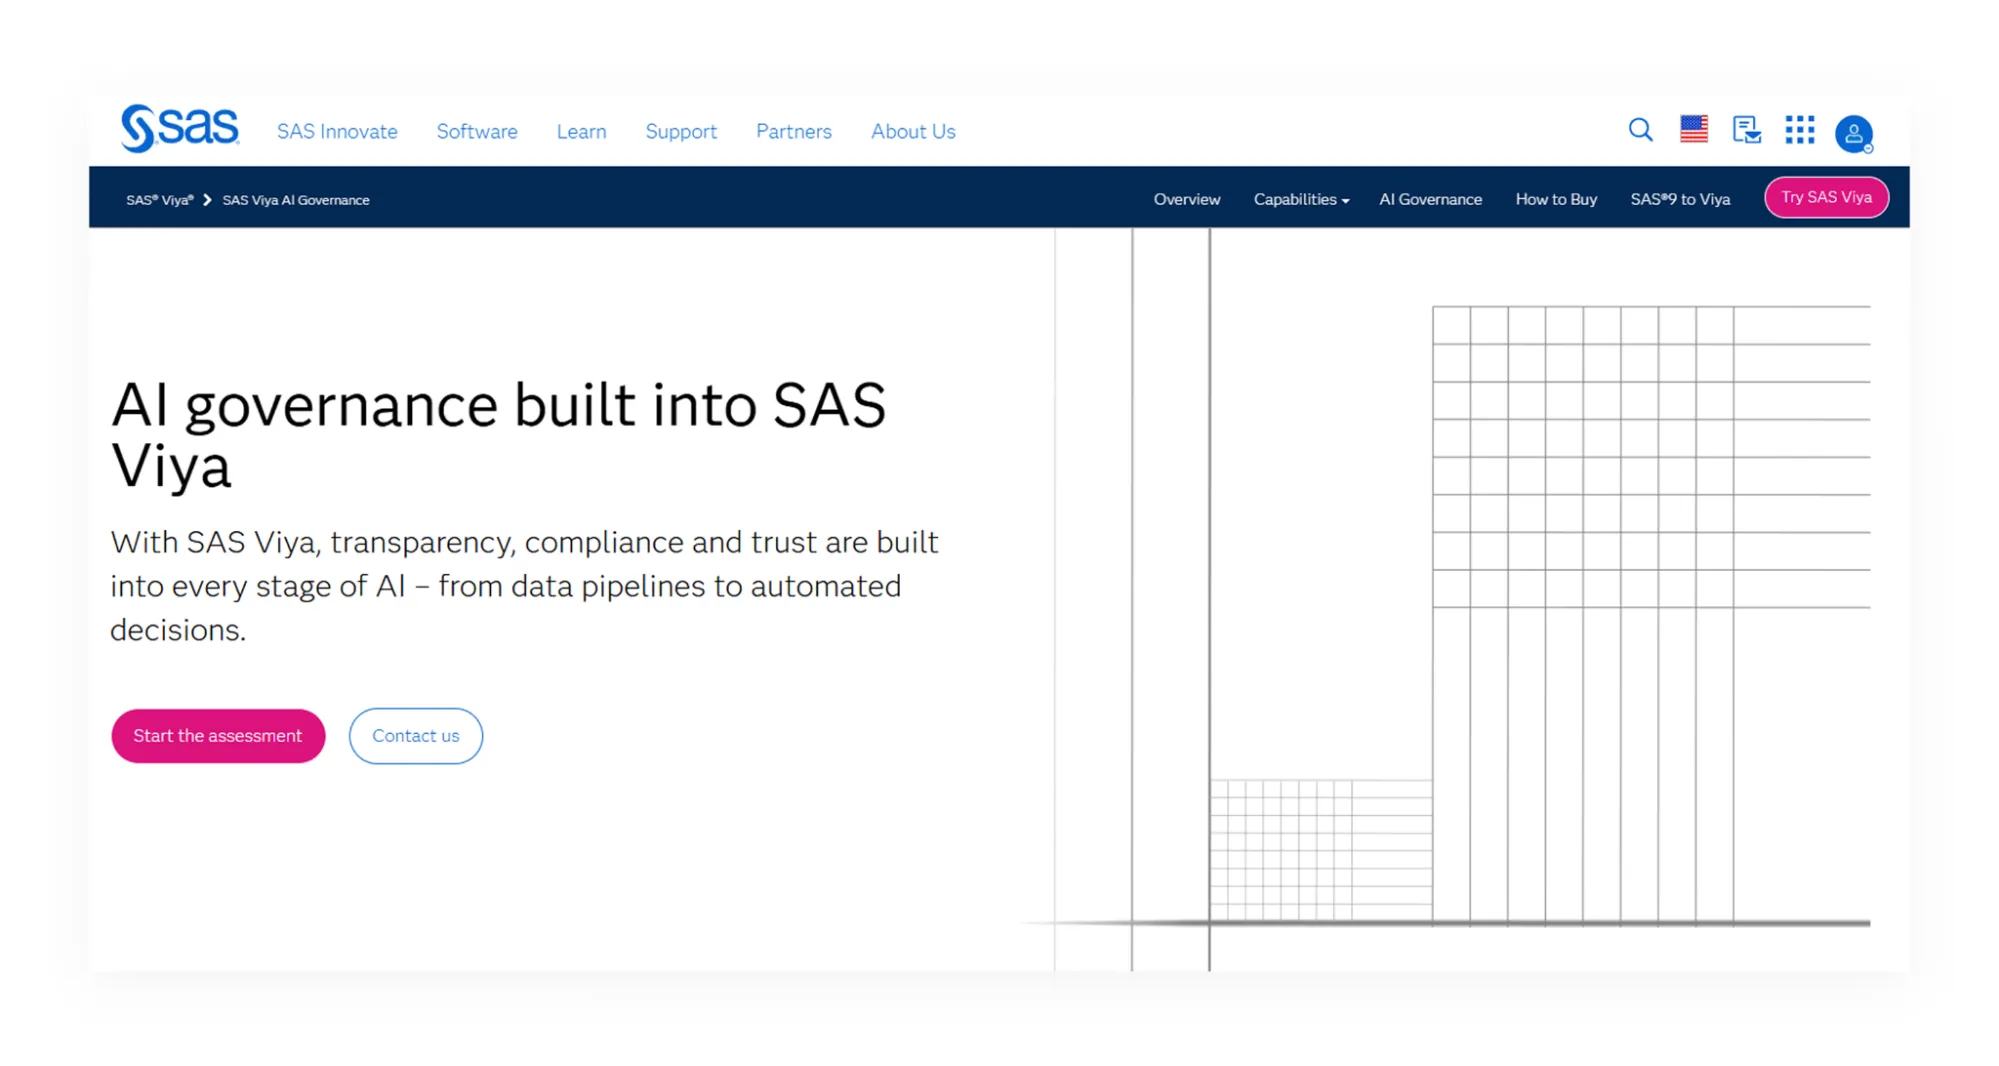Open the search magnifier icon
Image resolution: width=1999 pixels, height=1066 pixels.
pos(1640,130)
